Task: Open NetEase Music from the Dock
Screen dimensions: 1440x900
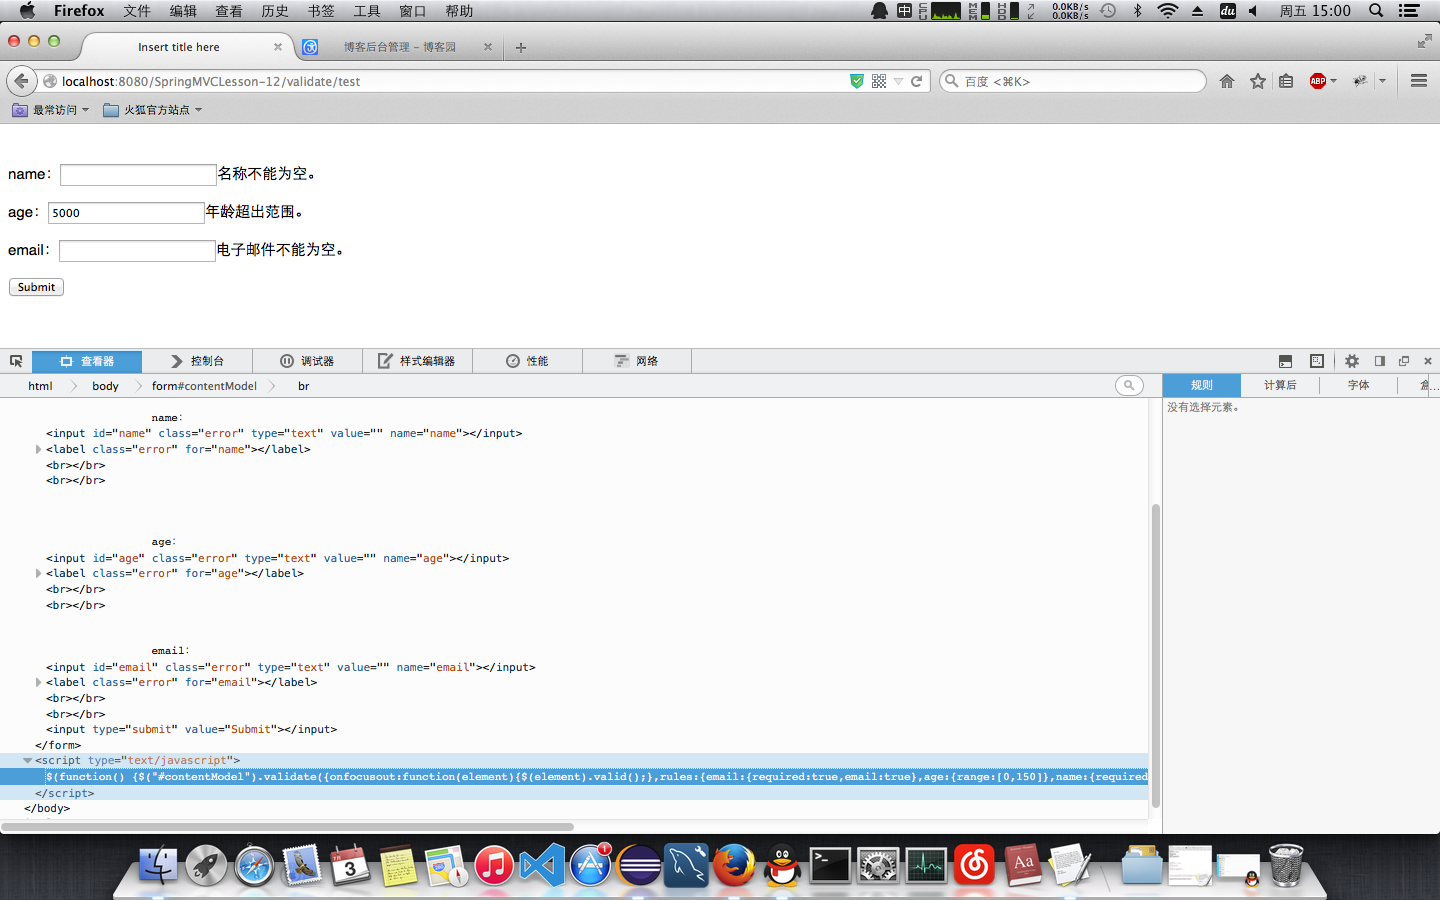Action: [975, 865]
